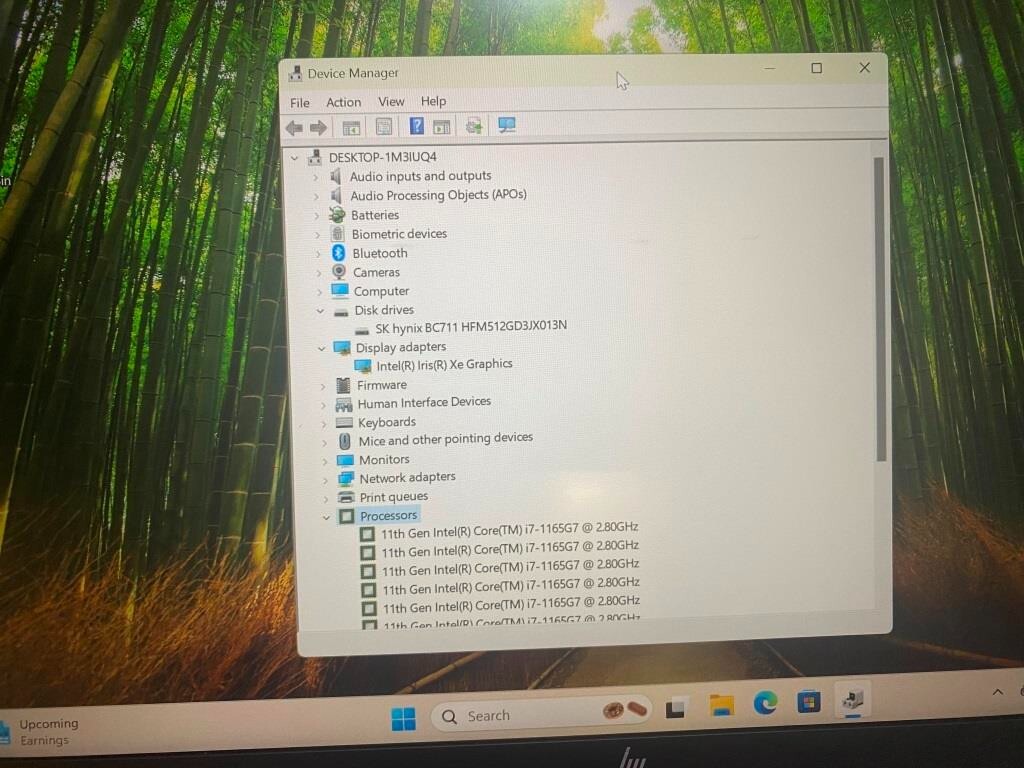Select the Keyboards category icon
This screenshot has height=768, width=1024.
click(344, 423)
